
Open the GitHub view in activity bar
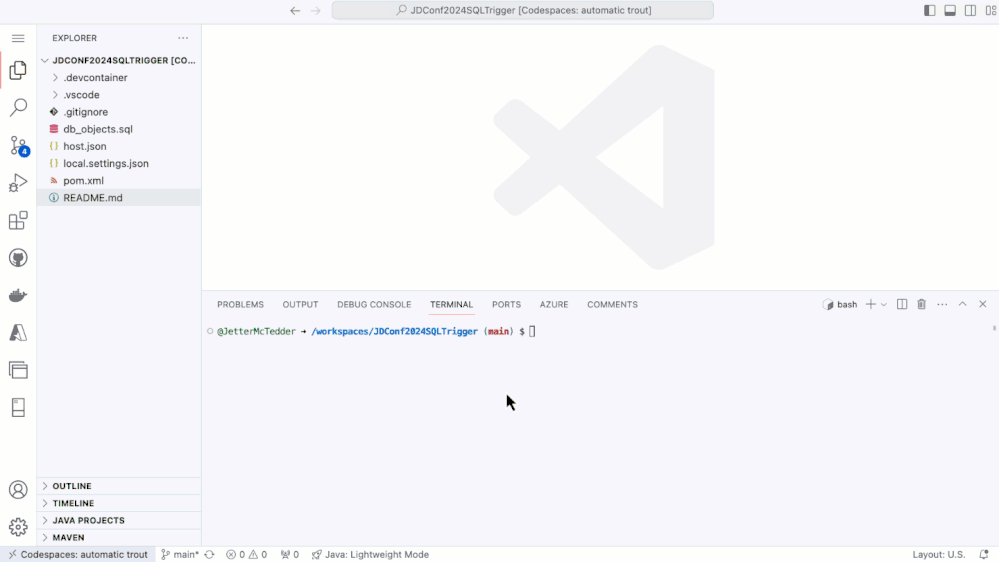click(18, 258)
